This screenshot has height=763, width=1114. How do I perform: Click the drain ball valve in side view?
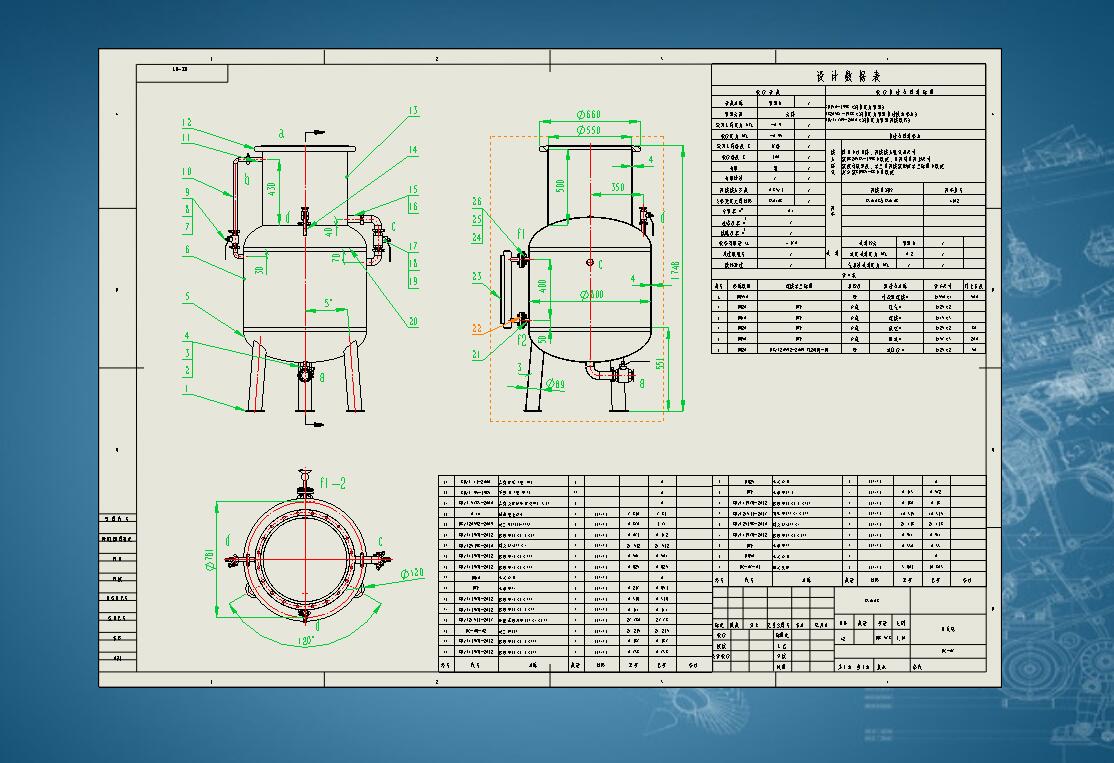pos(623,372)
